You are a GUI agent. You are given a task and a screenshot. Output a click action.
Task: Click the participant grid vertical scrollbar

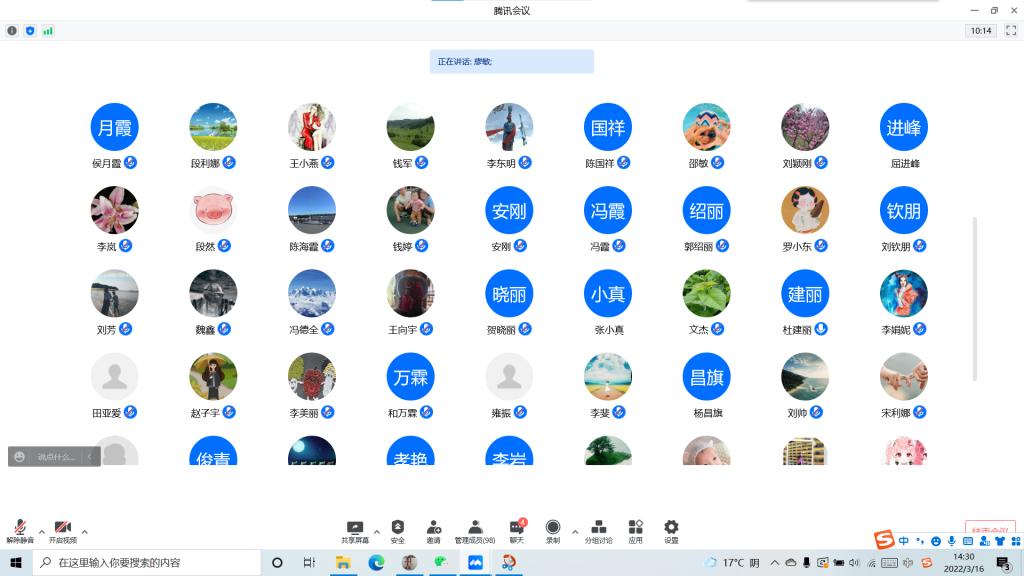(x=975, y=298)
